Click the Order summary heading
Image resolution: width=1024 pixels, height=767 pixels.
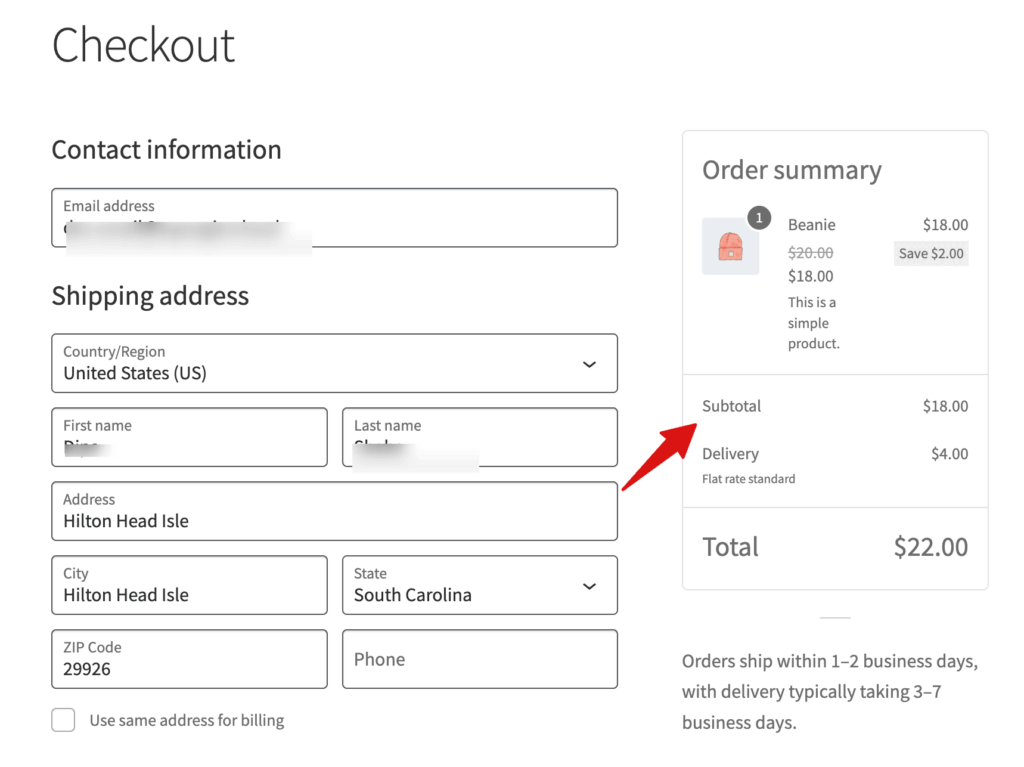coord(792,171)
